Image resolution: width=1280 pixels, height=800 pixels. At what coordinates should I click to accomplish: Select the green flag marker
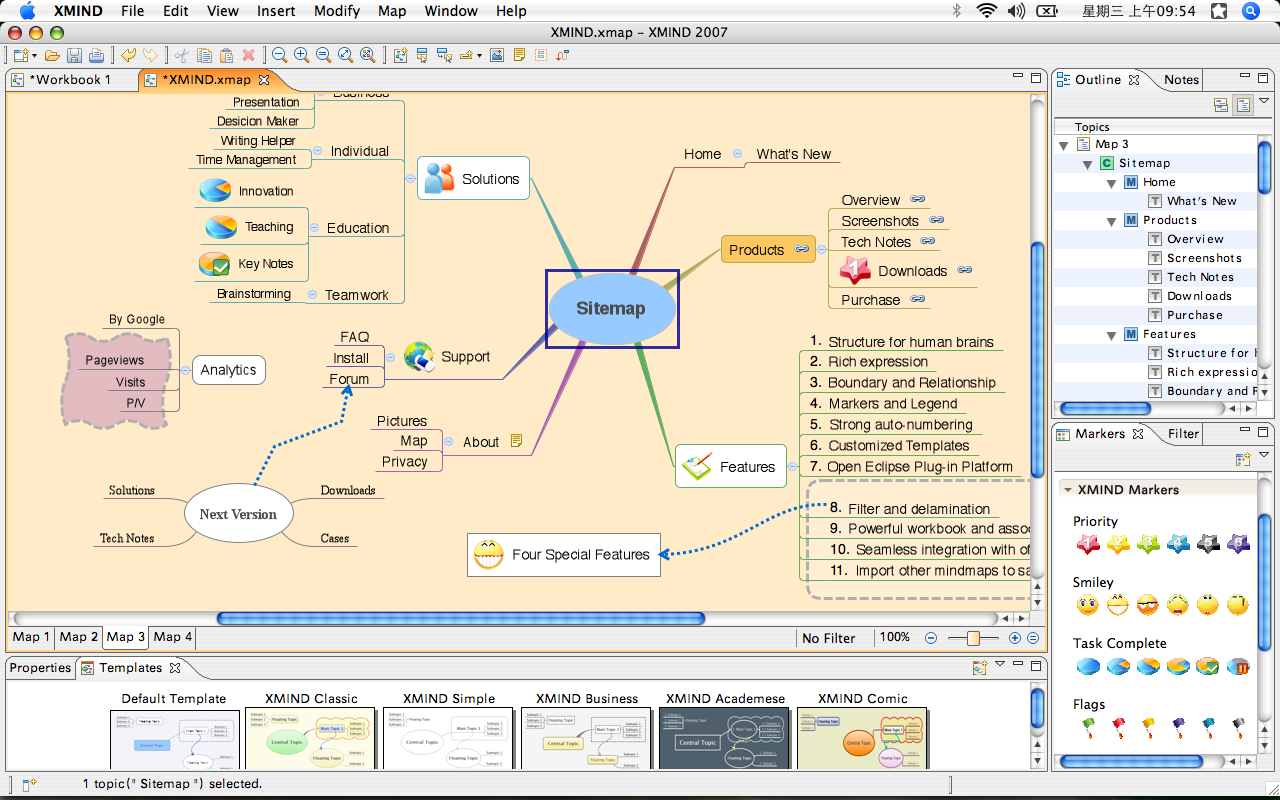click(1088, 727)
